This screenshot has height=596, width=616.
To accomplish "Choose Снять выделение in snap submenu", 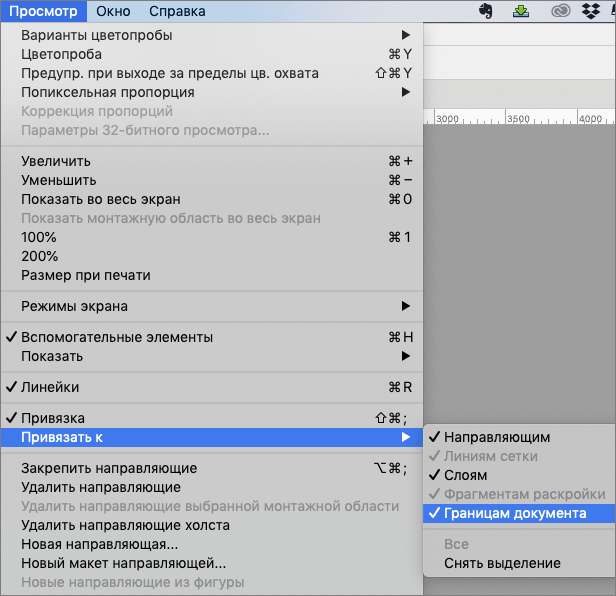I will (519, 563).
